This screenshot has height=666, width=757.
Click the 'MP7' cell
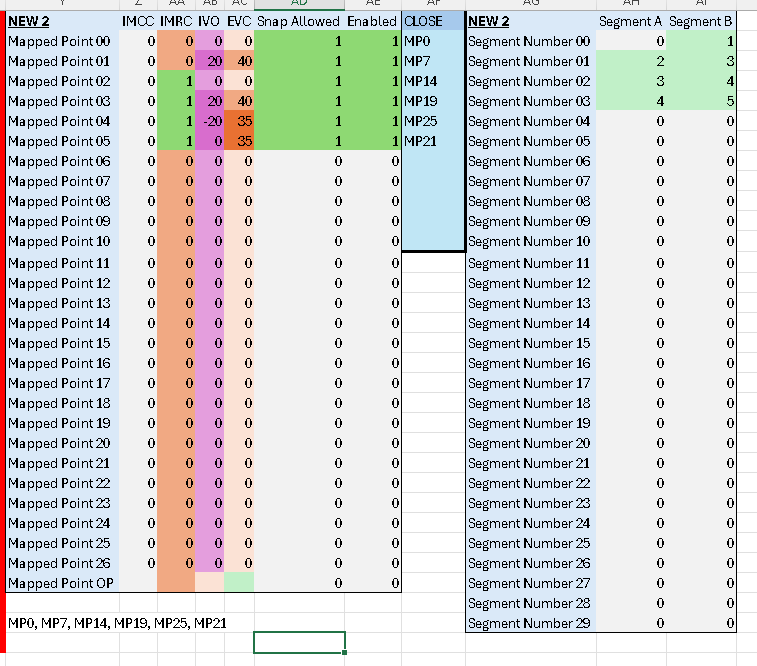[x=434, y=61]
